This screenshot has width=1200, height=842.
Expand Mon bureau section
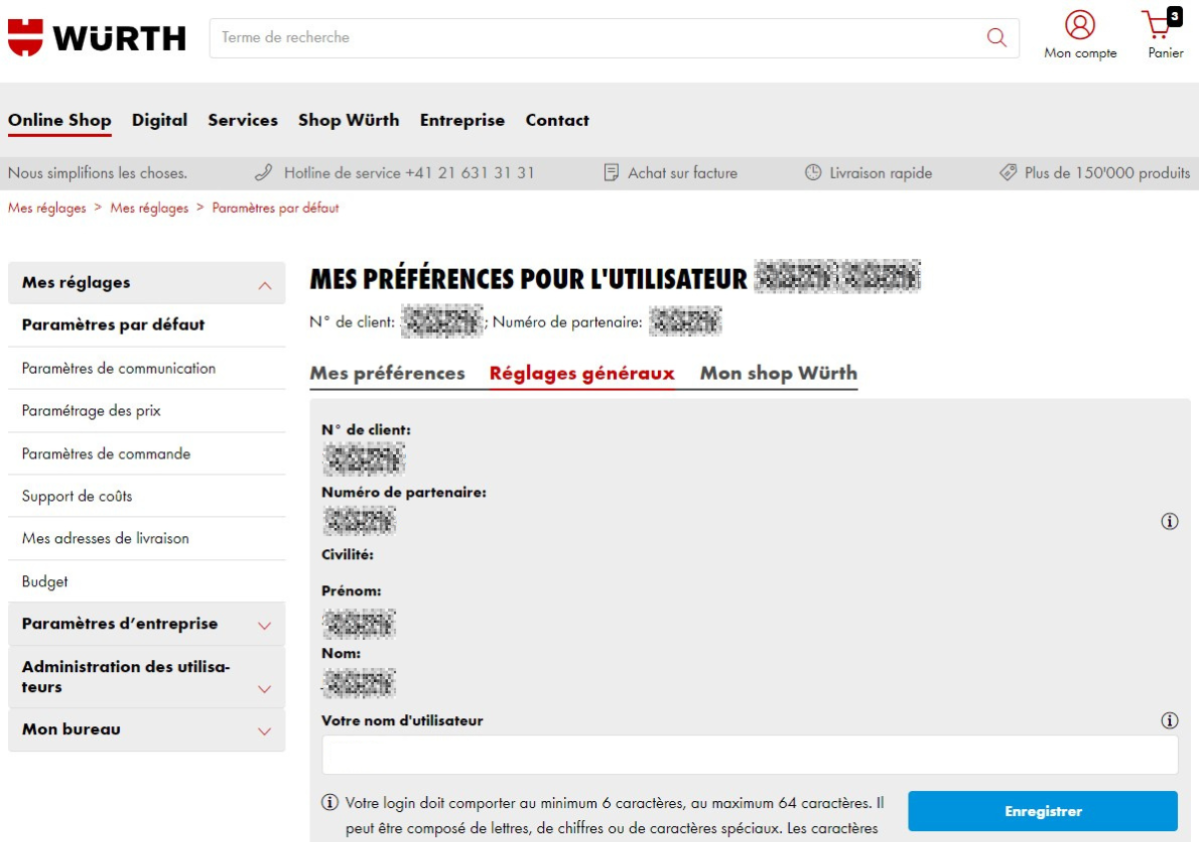tap(264, 732)
